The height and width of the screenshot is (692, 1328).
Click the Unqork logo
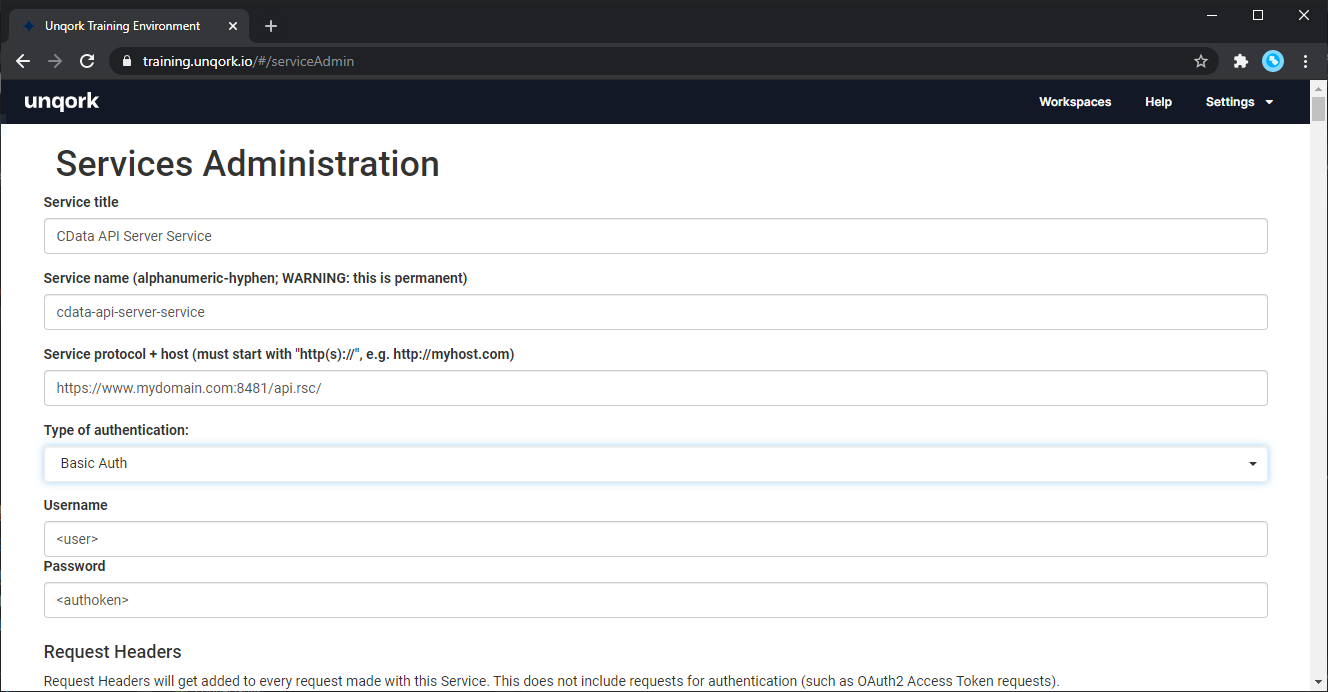click(62, 102)
